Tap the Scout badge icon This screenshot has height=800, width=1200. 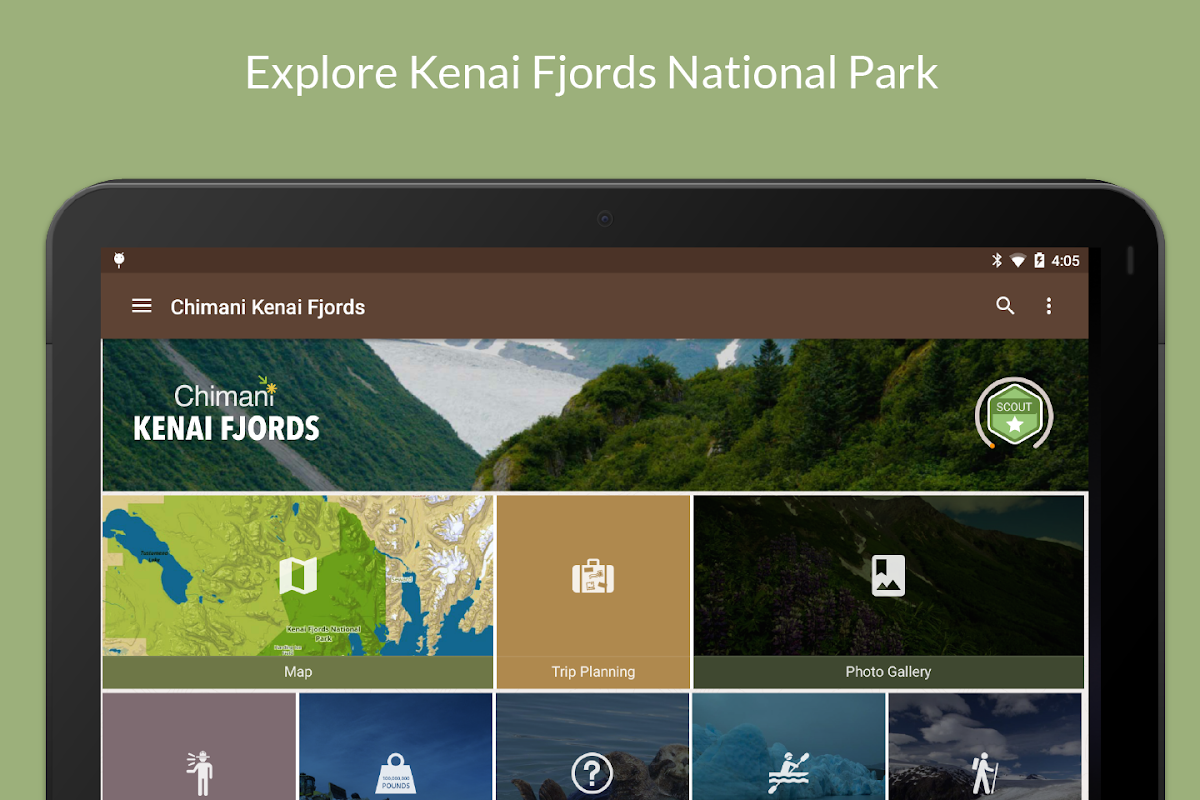(x=1014, y=414)
